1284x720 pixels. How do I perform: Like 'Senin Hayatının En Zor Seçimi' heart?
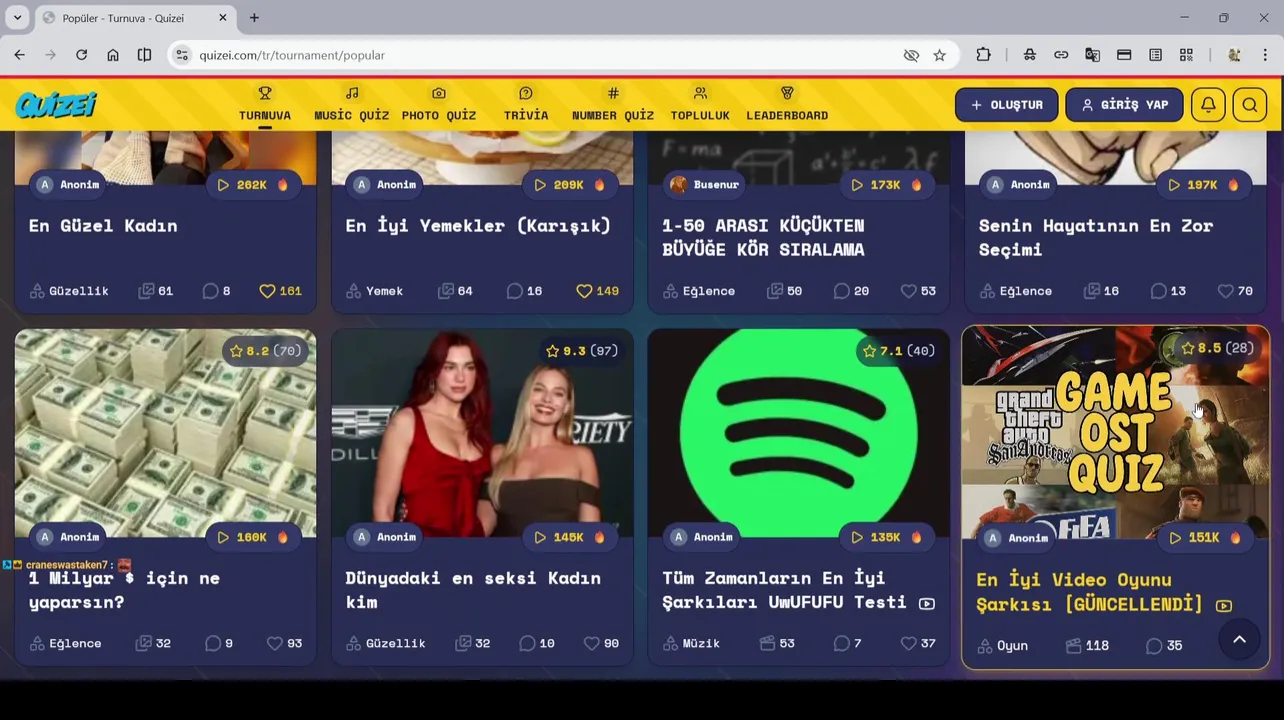pos(1225,291)
